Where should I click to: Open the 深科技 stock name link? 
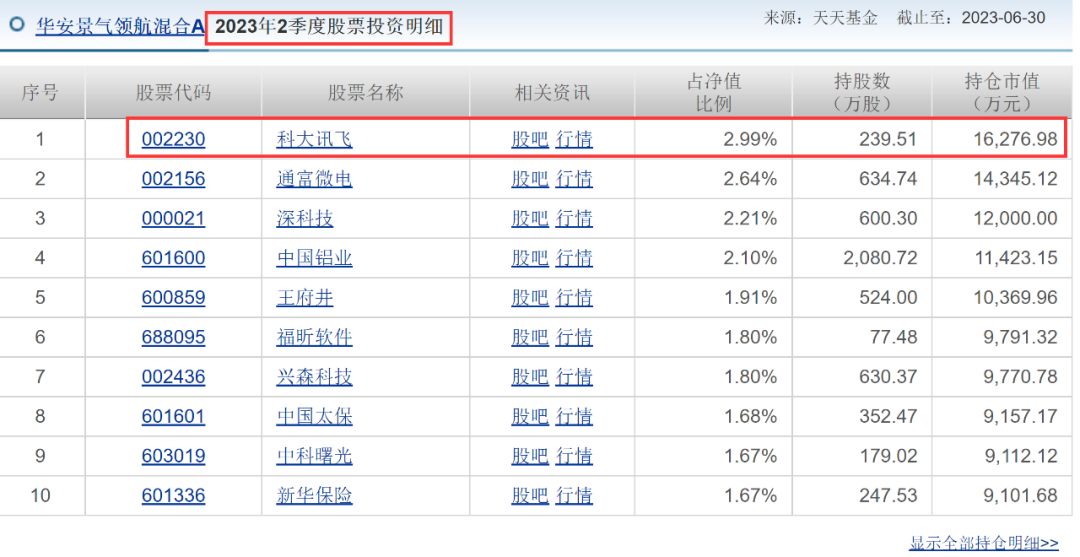305,219
